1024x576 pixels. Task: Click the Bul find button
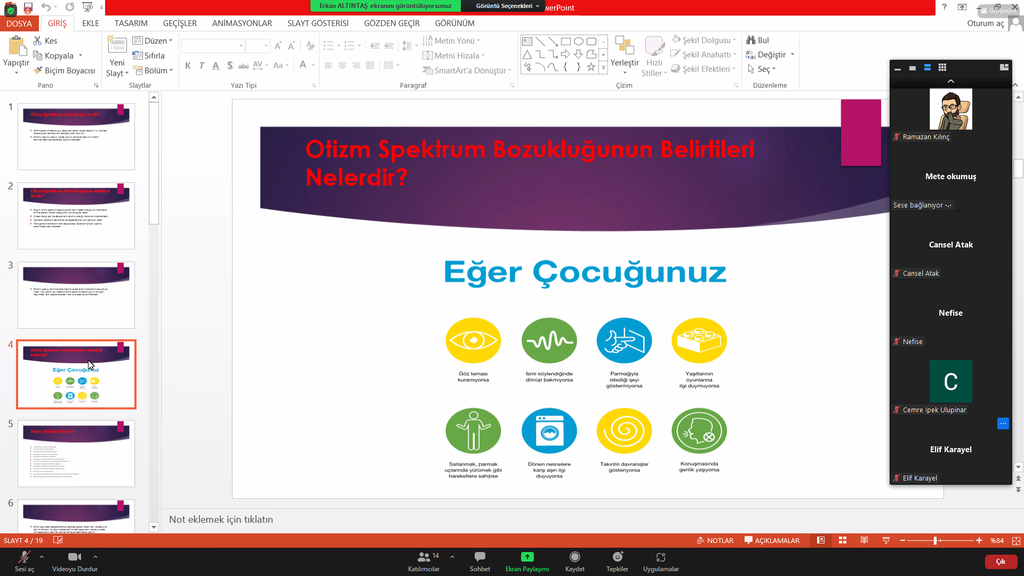[x=757, y=41]
